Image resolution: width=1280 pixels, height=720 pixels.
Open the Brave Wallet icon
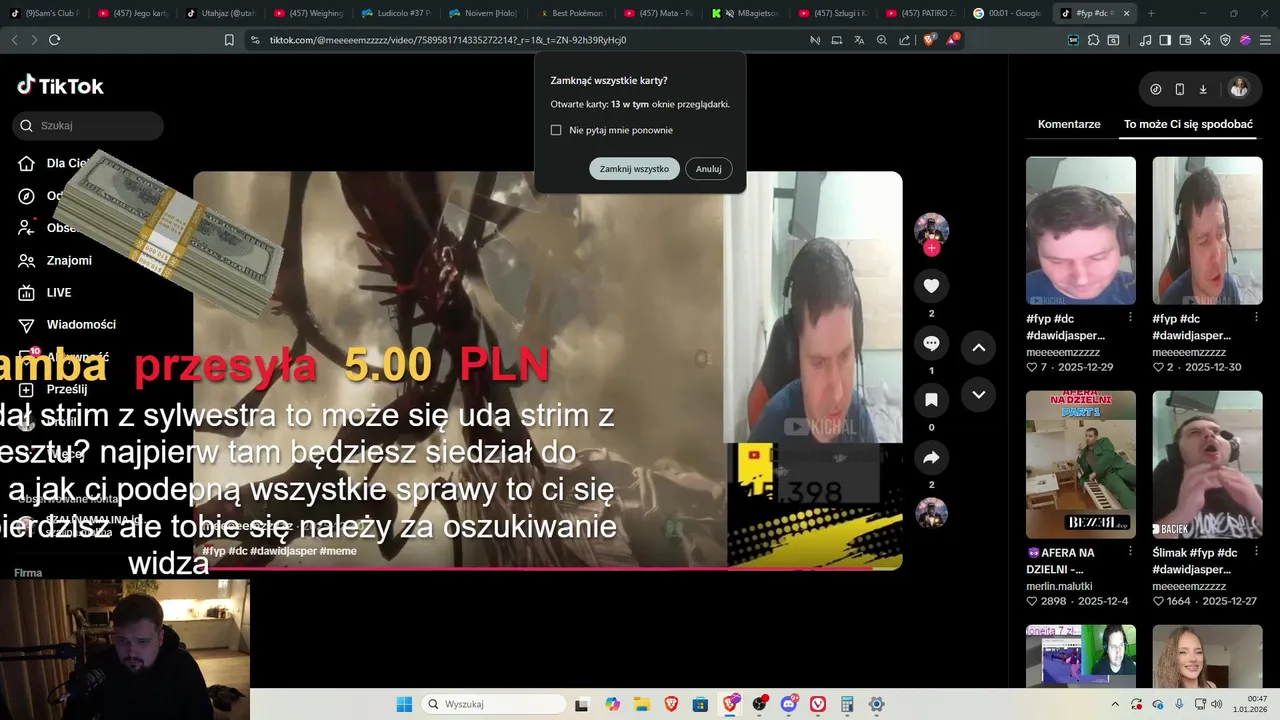pos(1185,40)
